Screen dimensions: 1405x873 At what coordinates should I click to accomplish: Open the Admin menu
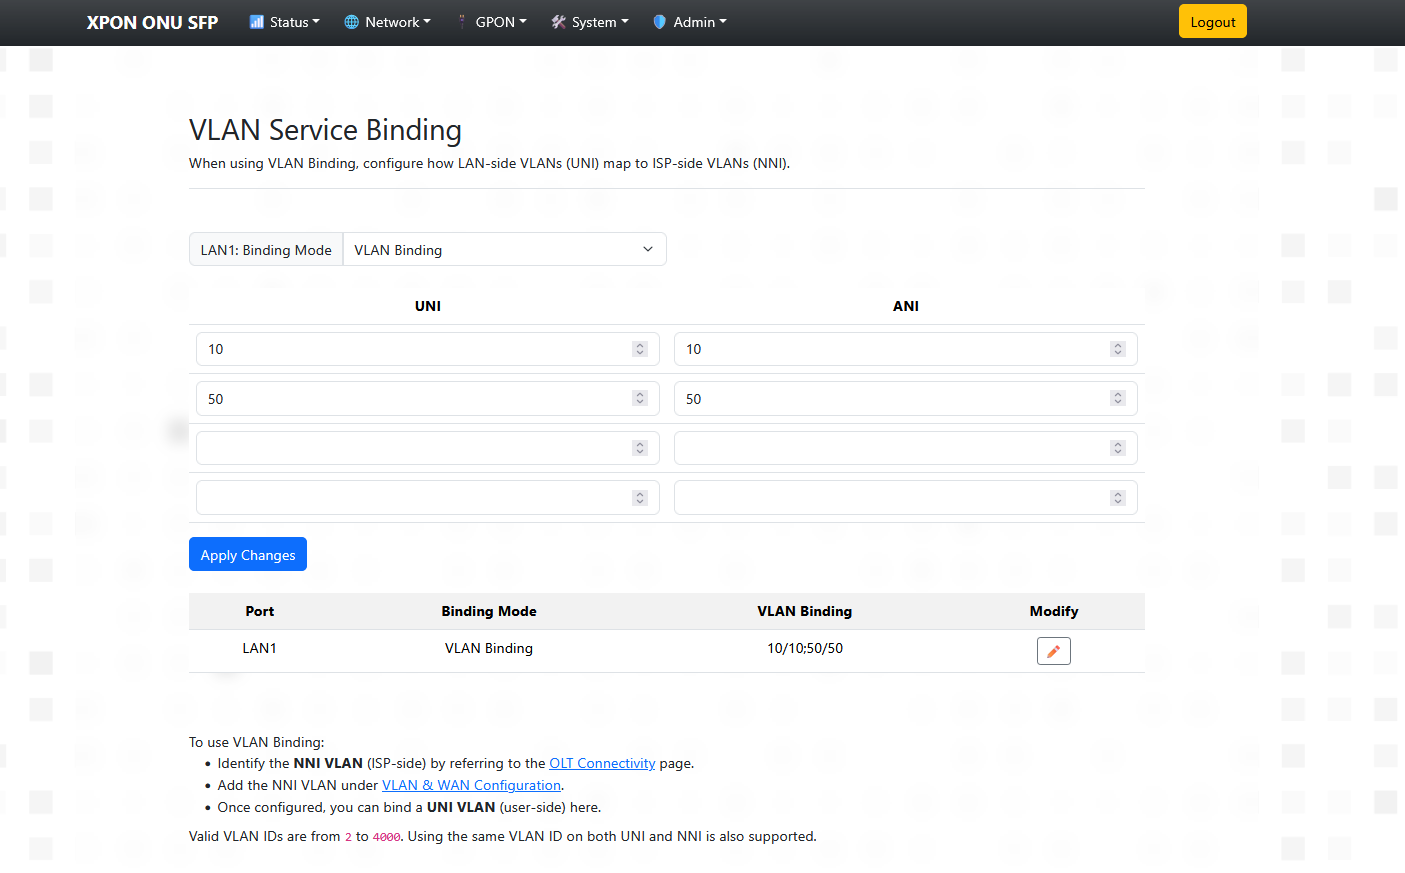[x=690, y=22]
